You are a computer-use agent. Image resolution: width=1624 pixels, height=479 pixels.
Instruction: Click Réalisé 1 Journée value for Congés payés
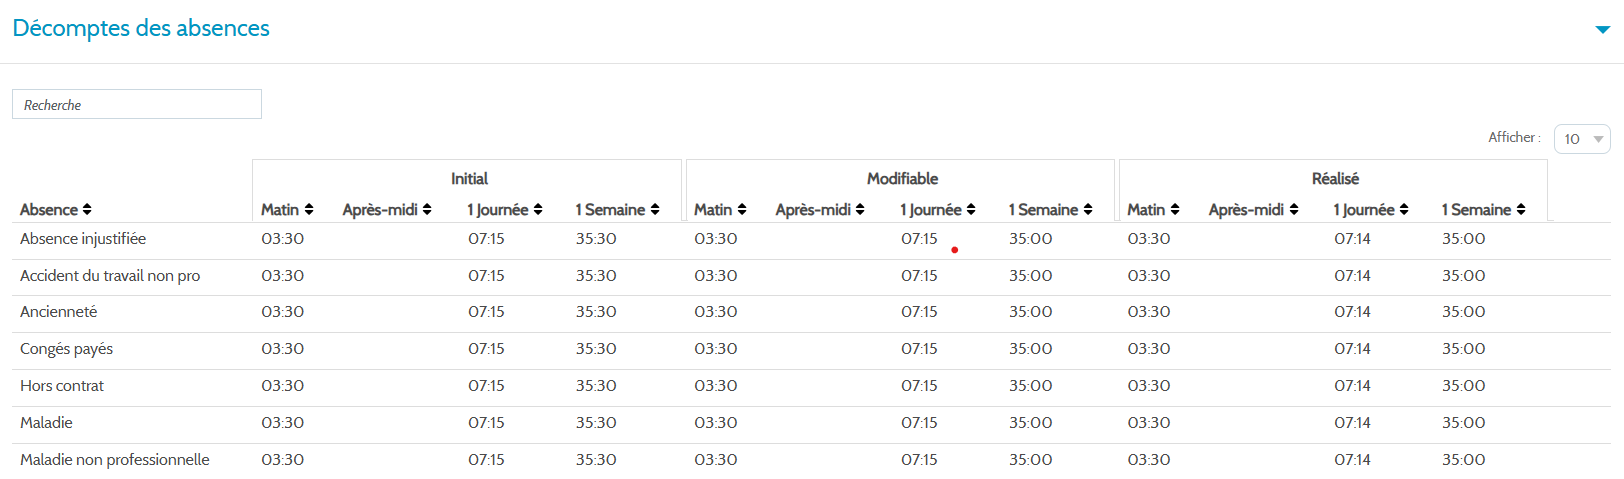coord(1352,349)
